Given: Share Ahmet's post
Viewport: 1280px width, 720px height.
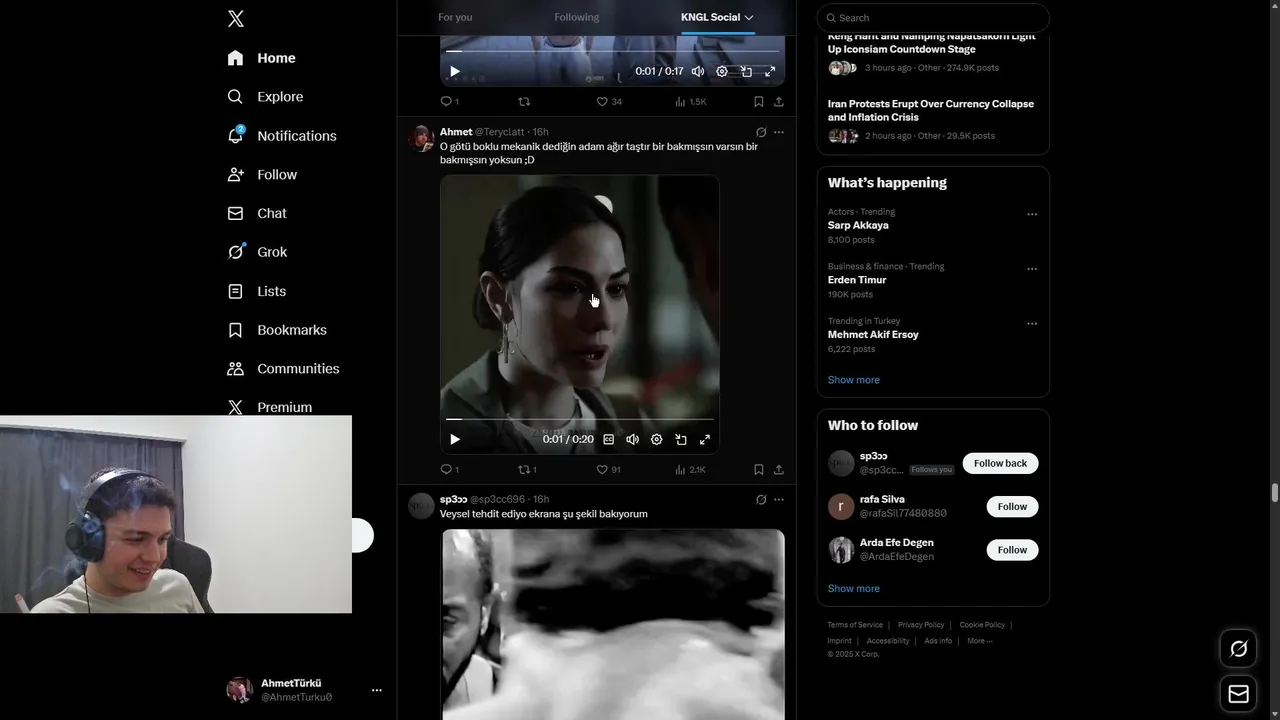Looking at the screenshot, I should tap(778, 470).
